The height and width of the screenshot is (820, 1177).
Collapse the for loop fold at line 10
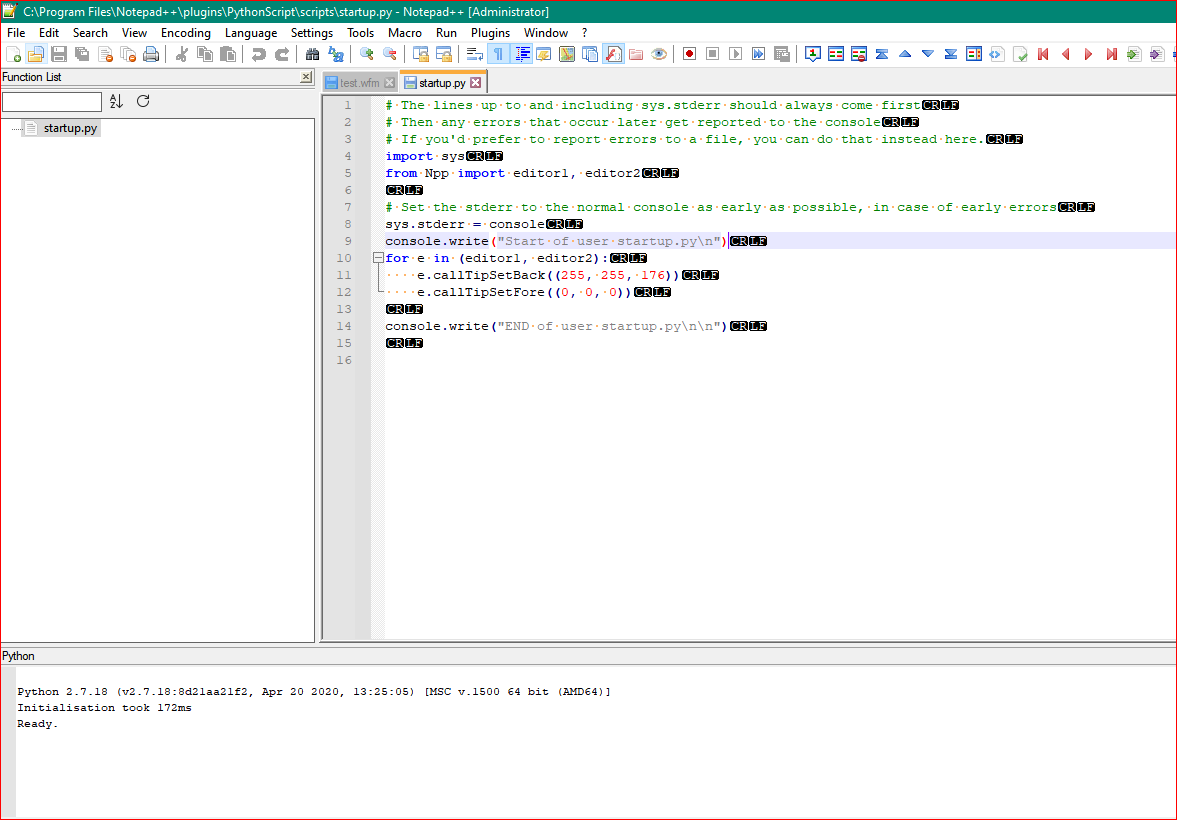coord(381,258)
